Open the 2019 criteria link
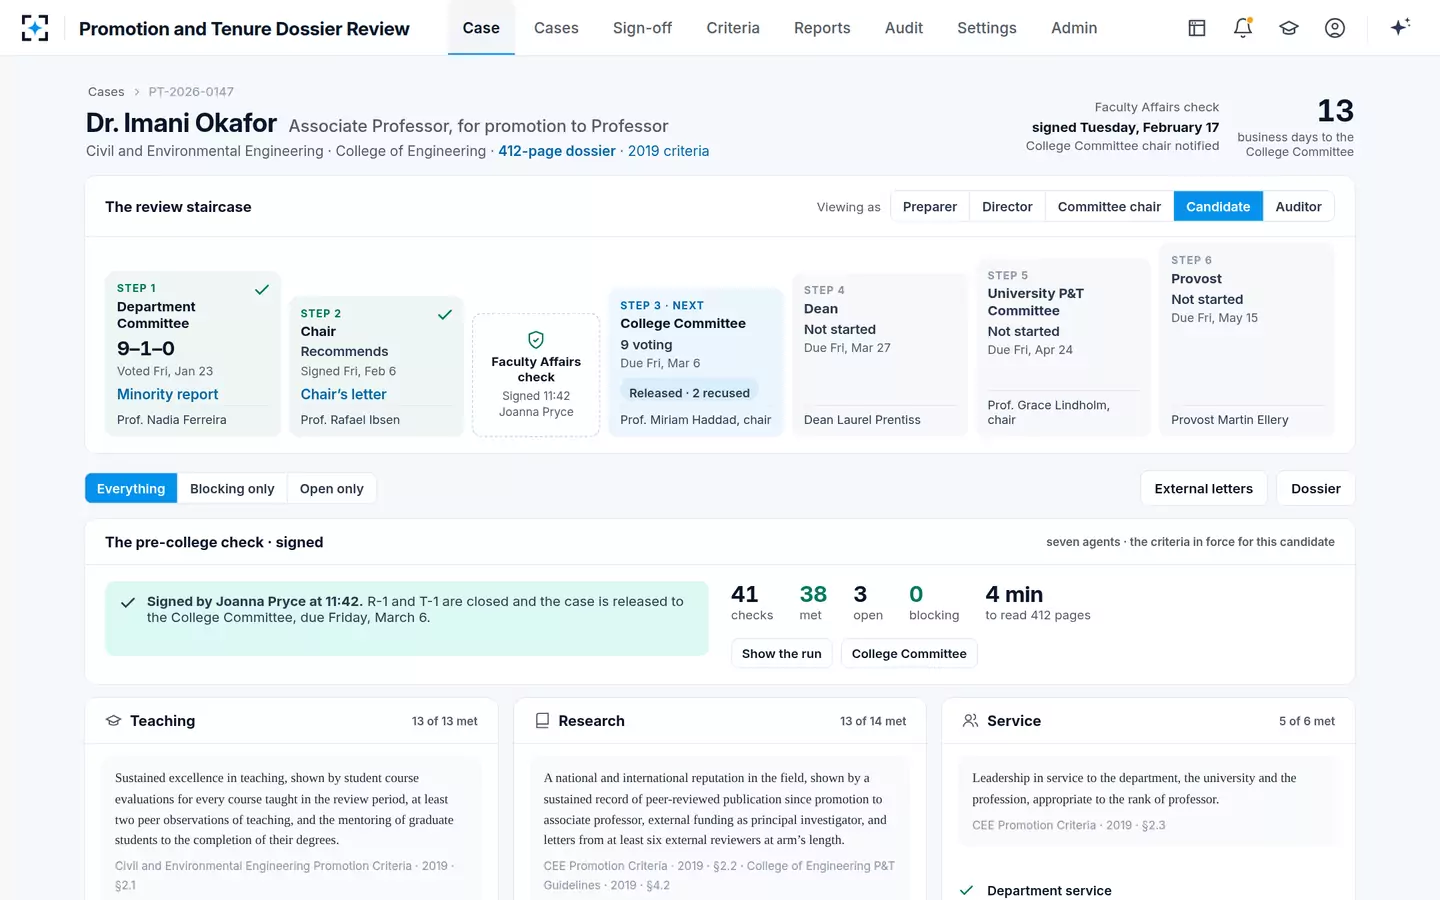The height and width of the screenshot is (900, 1440). 668,151
